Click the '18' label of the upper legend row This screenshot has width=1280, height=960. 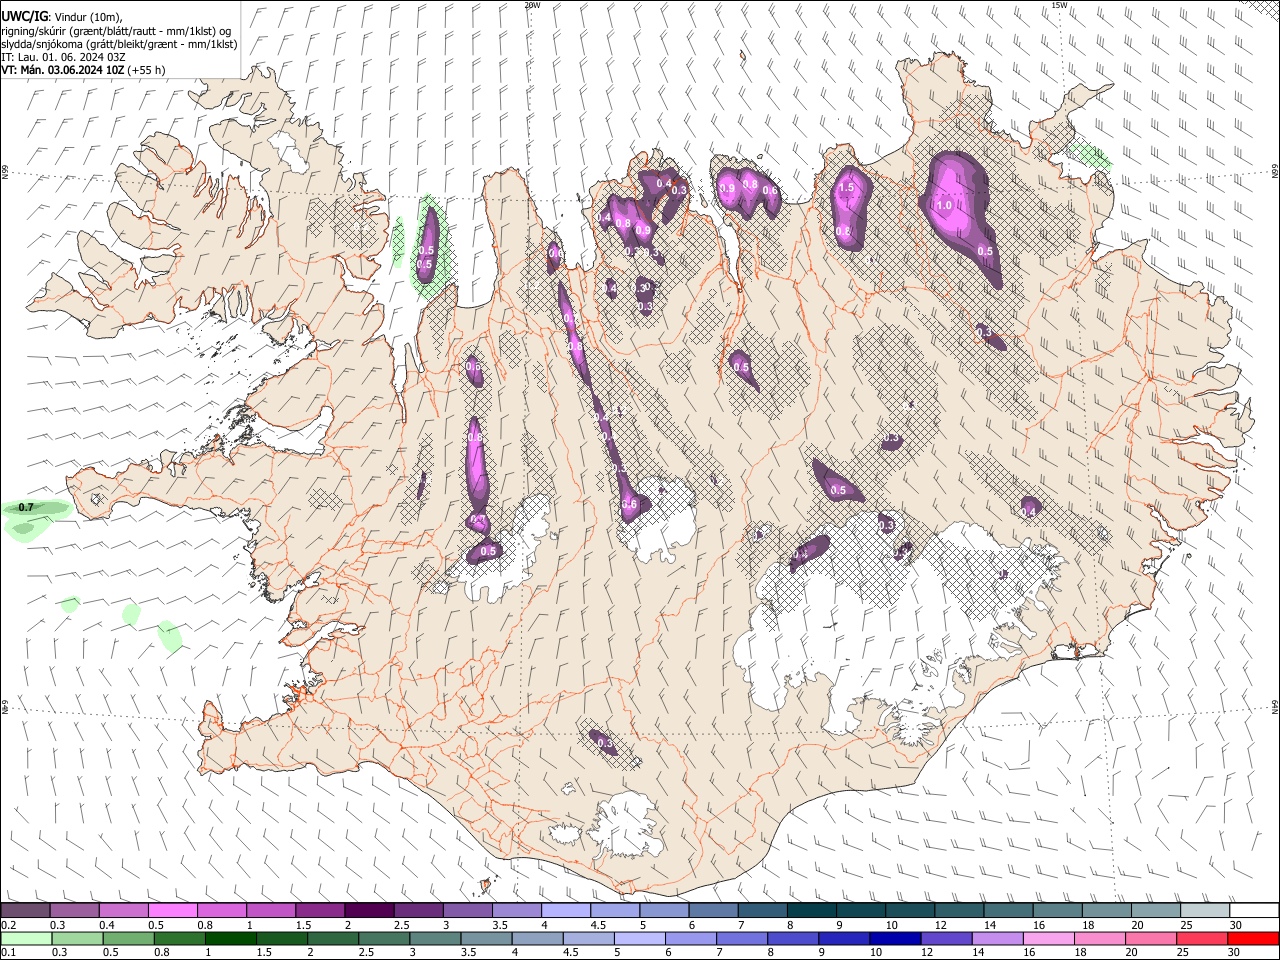[1087, 925]
